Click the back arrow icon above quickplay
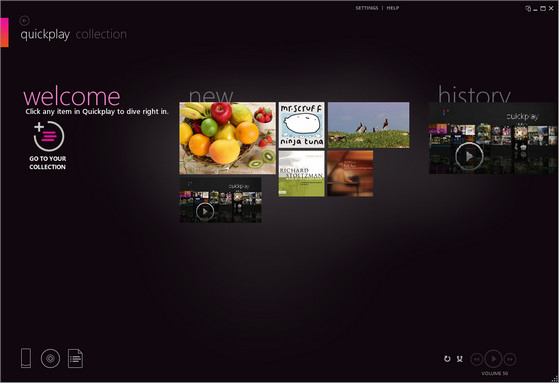This screenshot has width=559, height=383. click(x=25, y=21)
